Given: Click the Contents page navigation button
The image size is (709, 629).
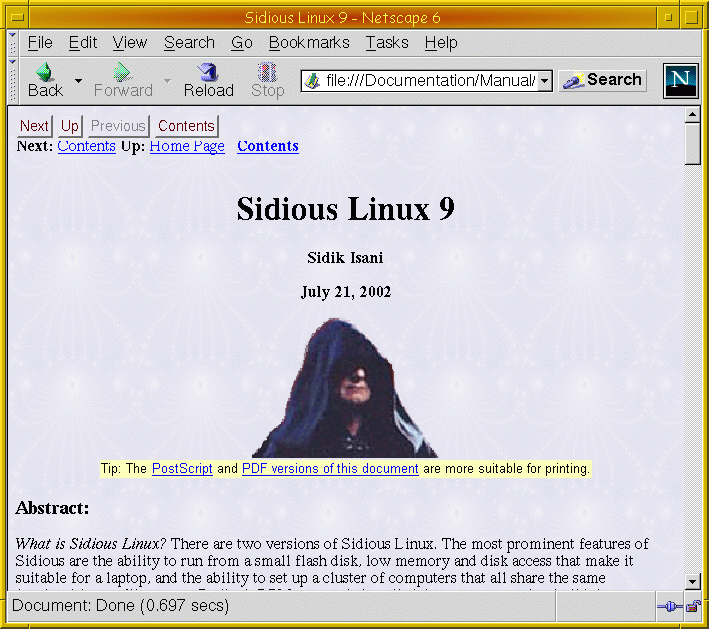Looking at the screenshot, I should pos(186,126).
